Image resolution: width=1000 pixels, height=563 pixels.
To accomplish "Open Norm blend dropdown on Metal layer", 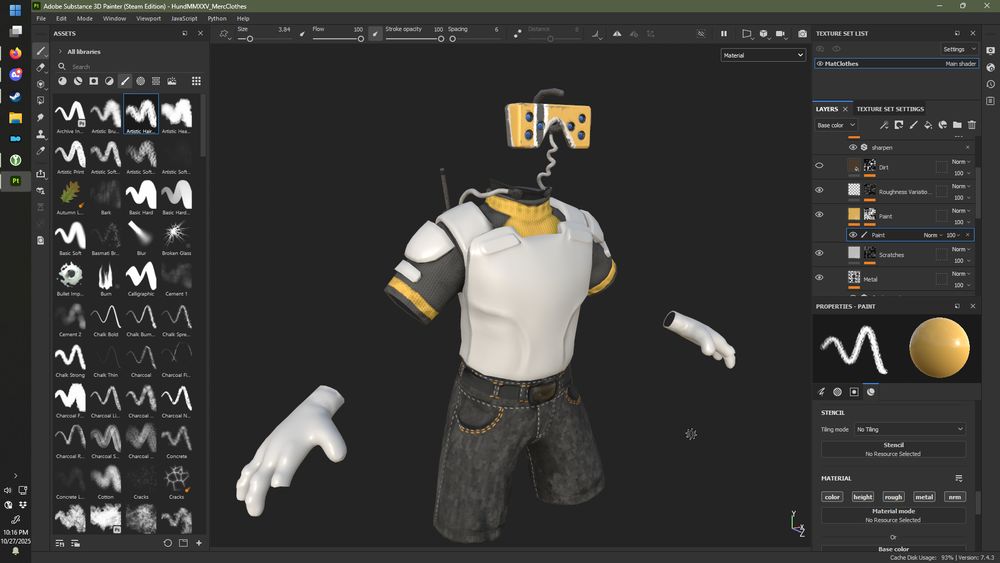I will pos(960,274).
